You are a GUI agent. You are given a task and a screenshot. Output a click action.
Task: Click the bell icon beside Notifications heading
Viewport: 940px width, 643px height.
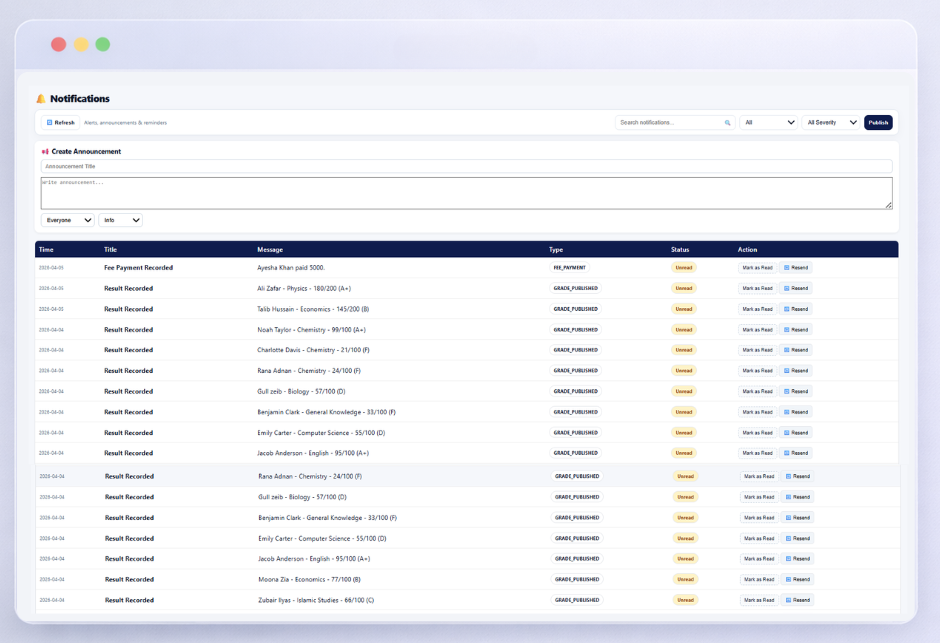[41, 99]
